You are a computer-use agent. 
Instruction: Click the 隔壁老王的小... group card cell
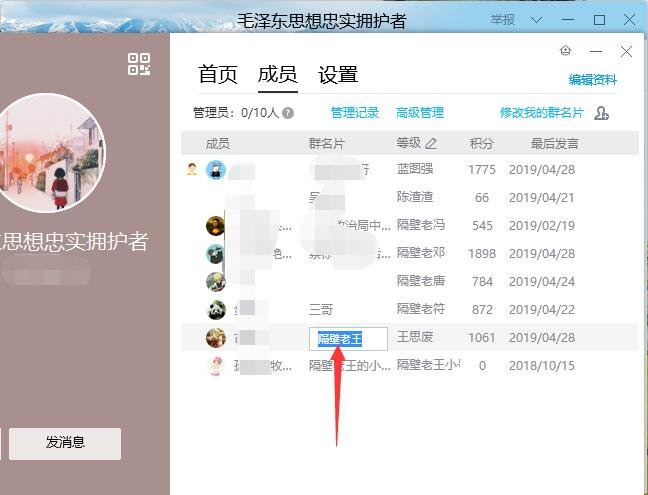pyautogui.click(x=349, y=365)
